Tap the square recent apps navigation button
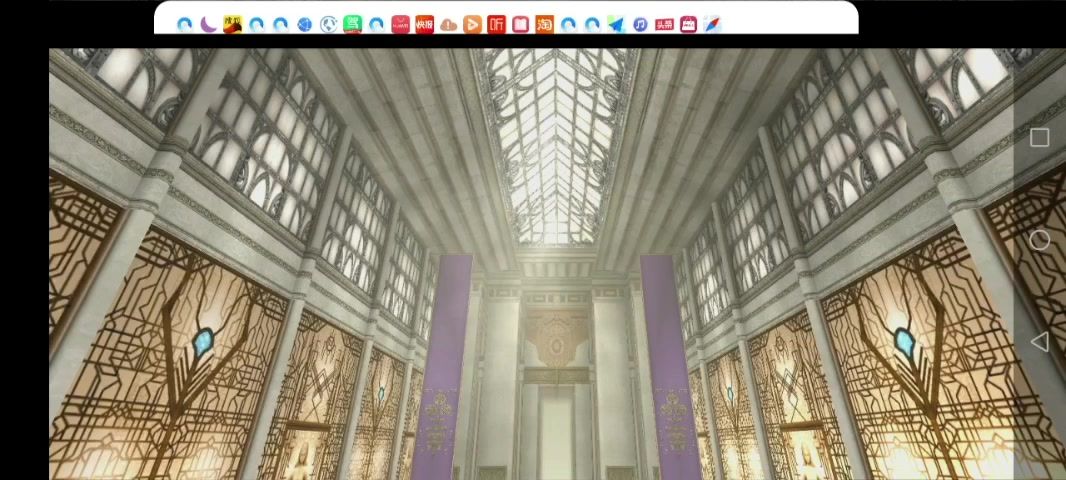The height and width of the screenshot is (480, 1066). point(1039,138)
